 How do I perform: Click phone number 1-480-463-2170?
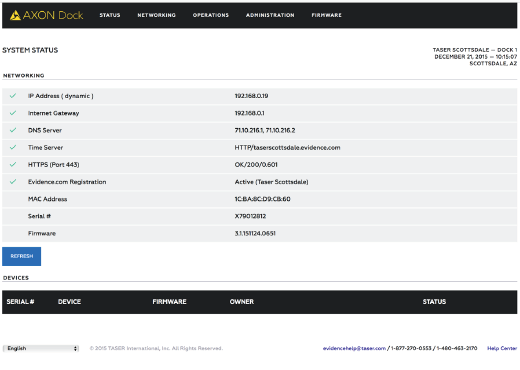click(x=457, y=348)
